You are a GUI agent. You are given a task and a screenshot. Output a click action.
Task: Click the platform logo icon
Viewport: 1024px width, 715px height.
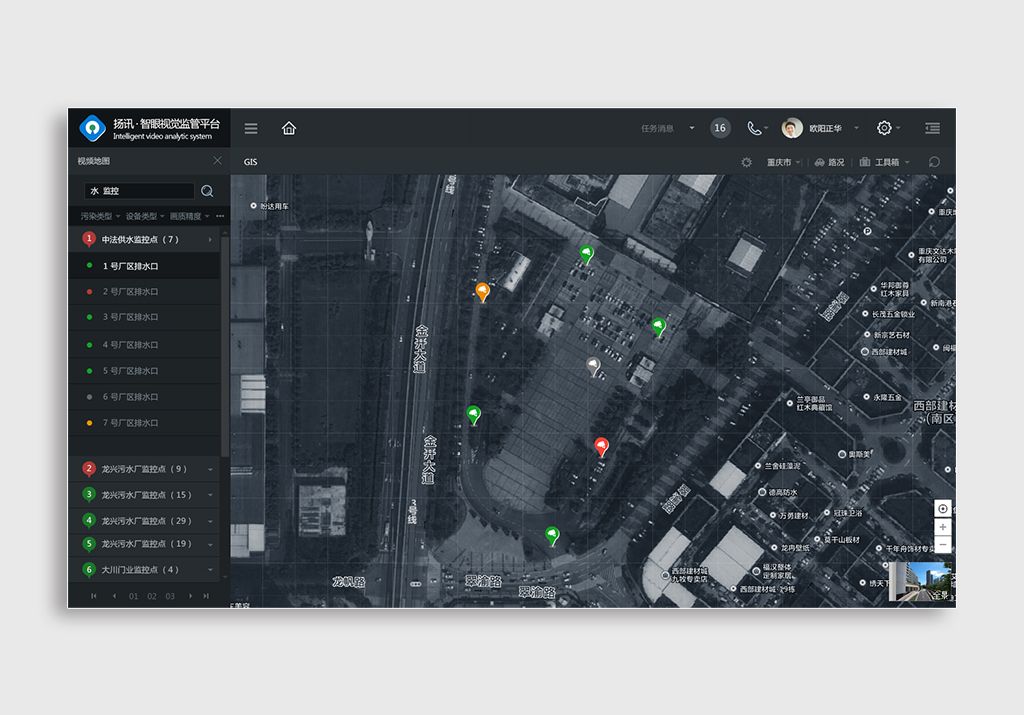click(93, 128)
